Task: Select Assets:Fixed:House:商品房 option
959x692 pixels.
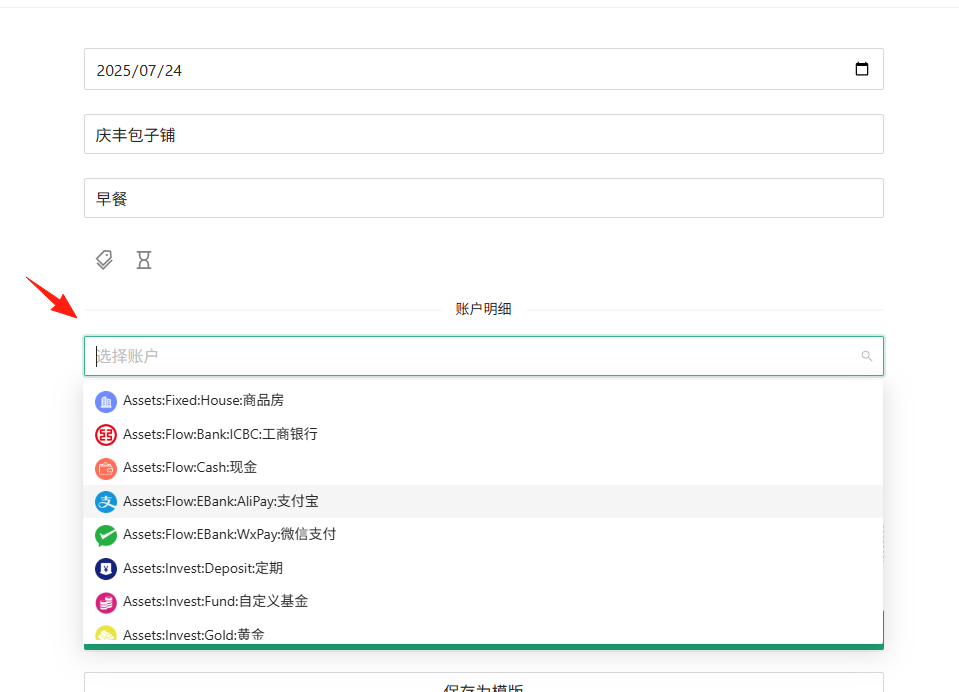Action: click(x=483, y=401)
